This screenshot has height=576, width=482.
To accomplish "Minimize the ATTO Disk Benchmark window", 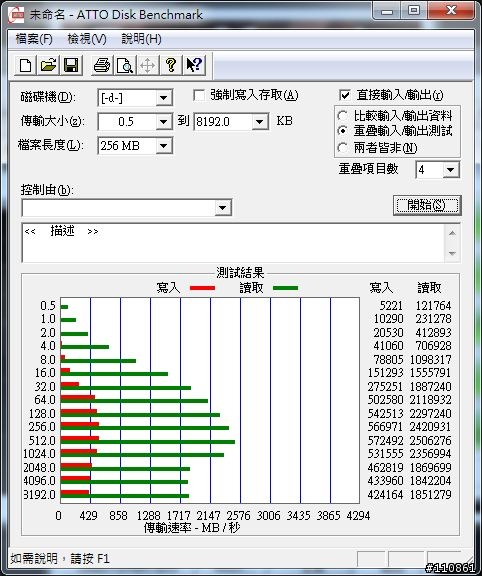I will coord(387,11).
